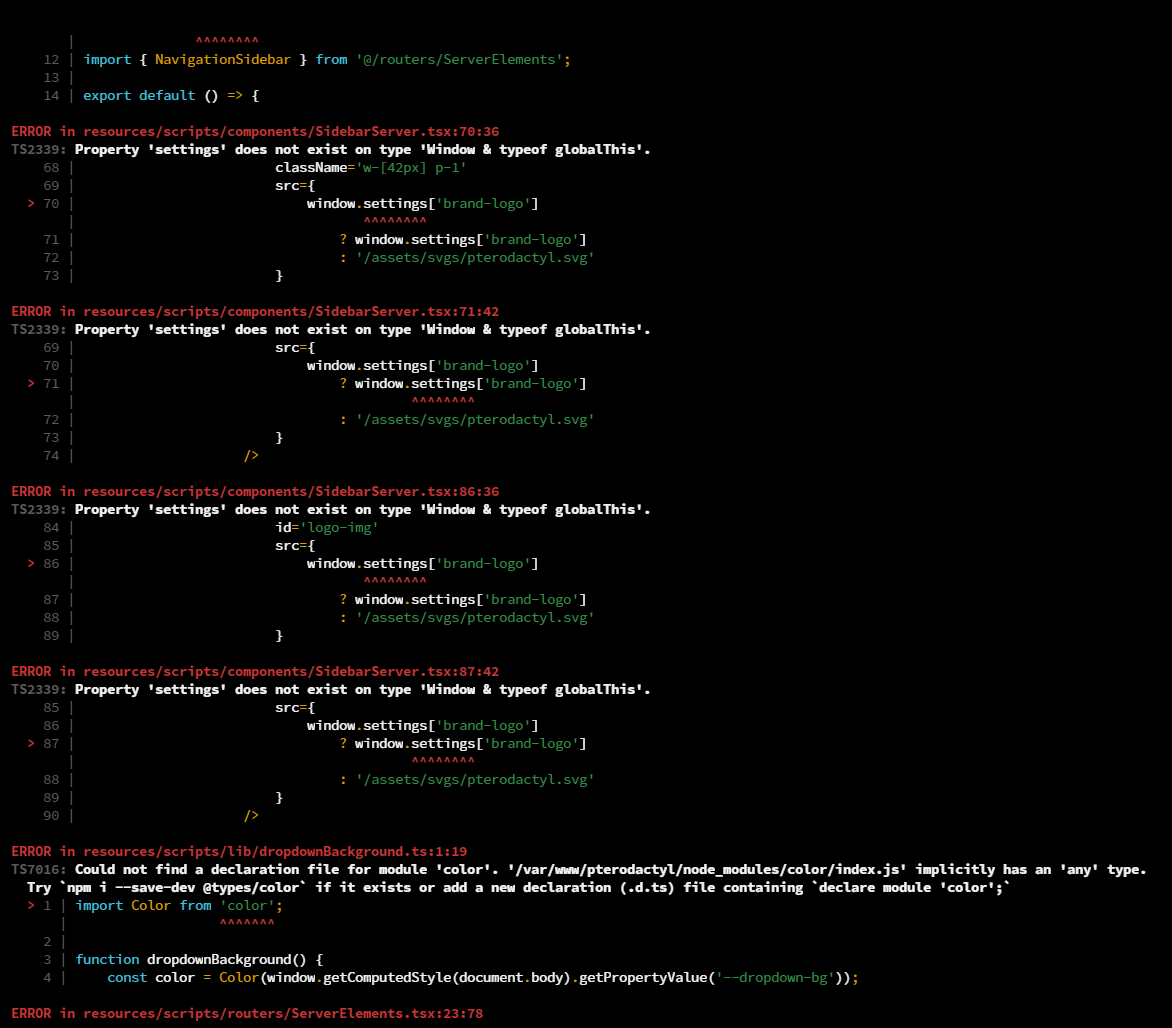Viewport: 1172px width, 1028px height.
Task: Click the TS2339 message under the 86:36 error
Action: (331, 510)
